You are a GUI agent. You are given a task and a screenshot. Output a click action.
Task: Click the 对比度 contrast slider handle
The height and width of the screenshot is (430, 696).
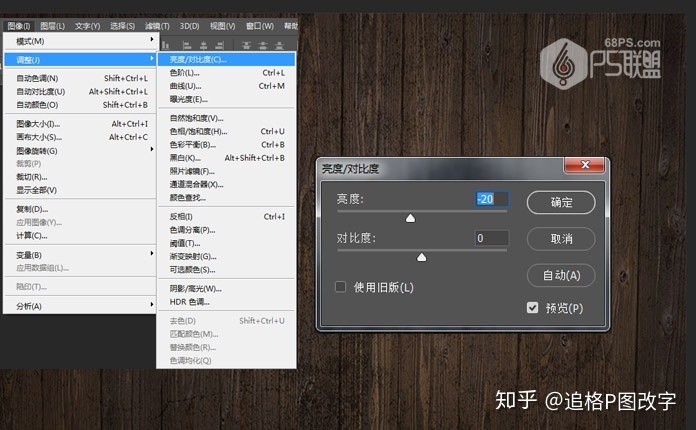(422, 257)
